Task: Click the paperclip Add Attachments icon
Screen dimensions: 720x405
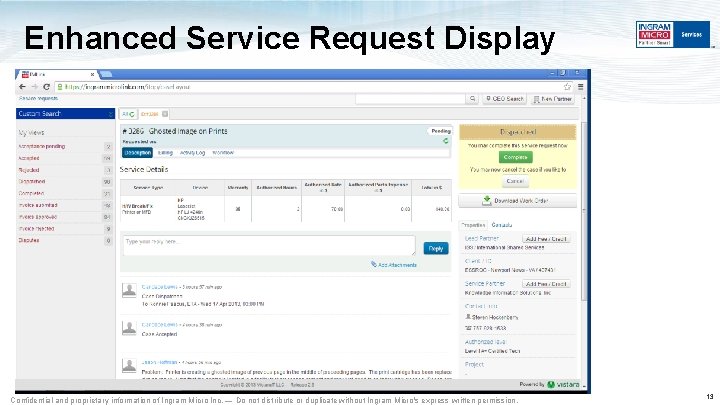Action: [x=374, y=264]
